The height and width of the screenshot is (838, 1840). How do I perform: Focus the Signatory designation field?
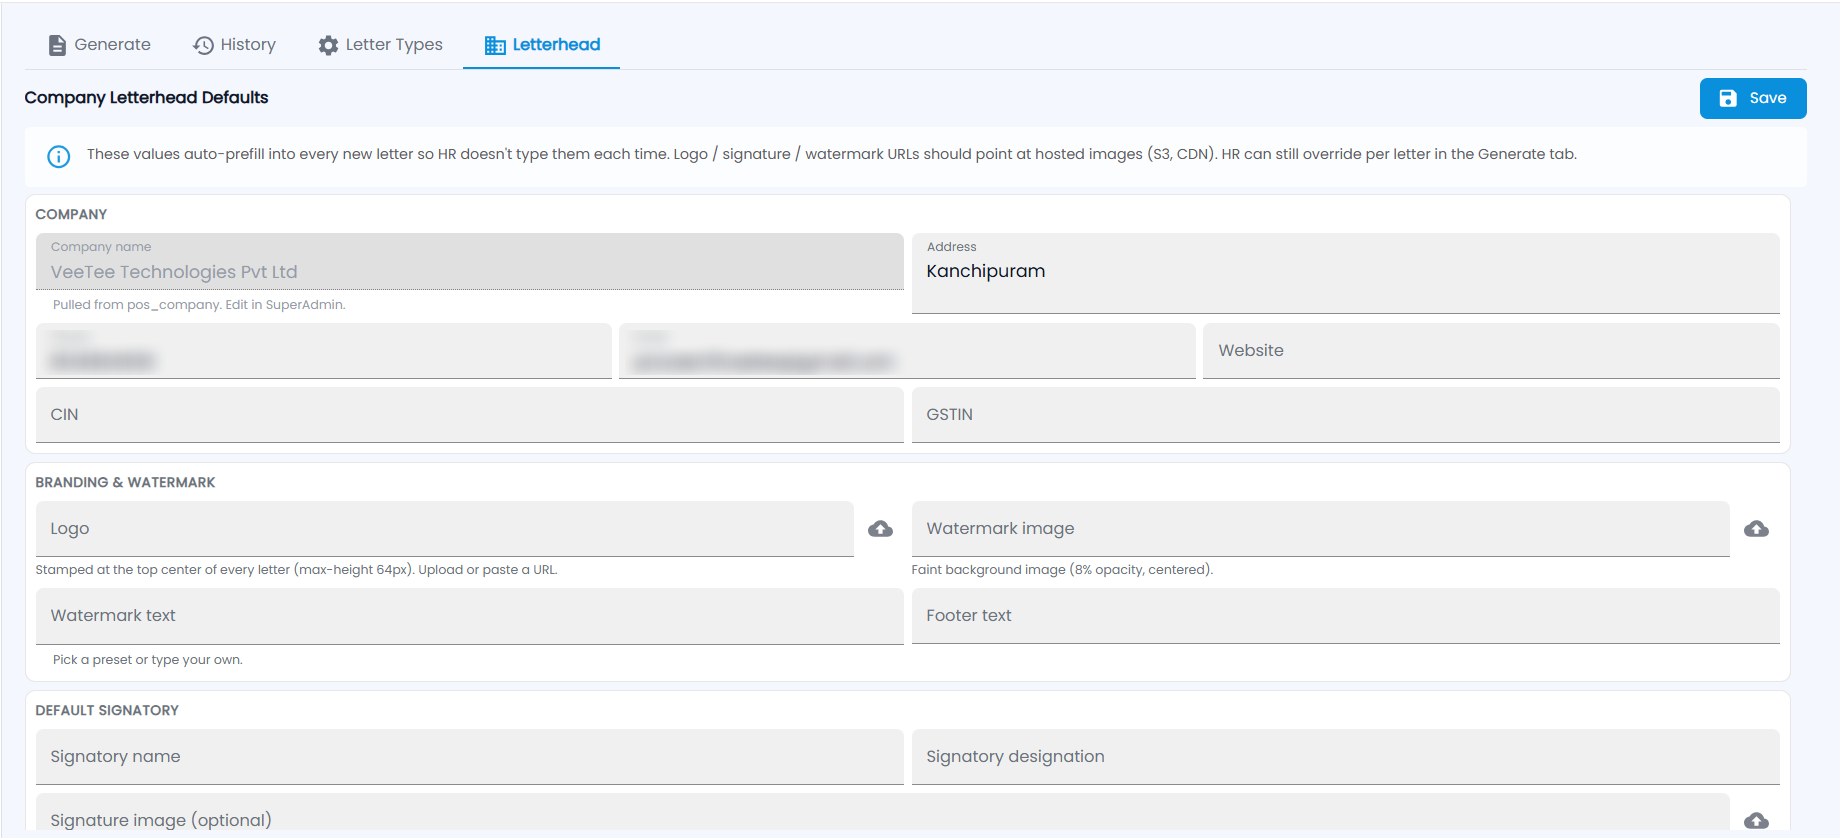[1346, 757]
